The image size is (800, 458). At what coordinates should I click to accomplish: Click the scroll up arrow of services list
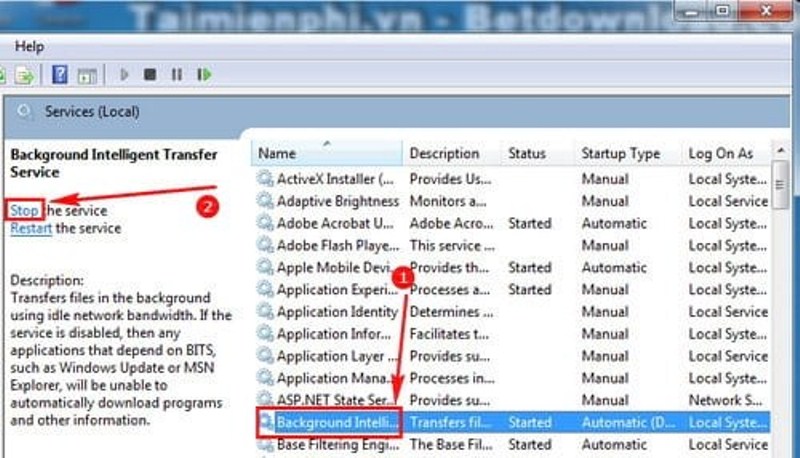click(780, 150)
